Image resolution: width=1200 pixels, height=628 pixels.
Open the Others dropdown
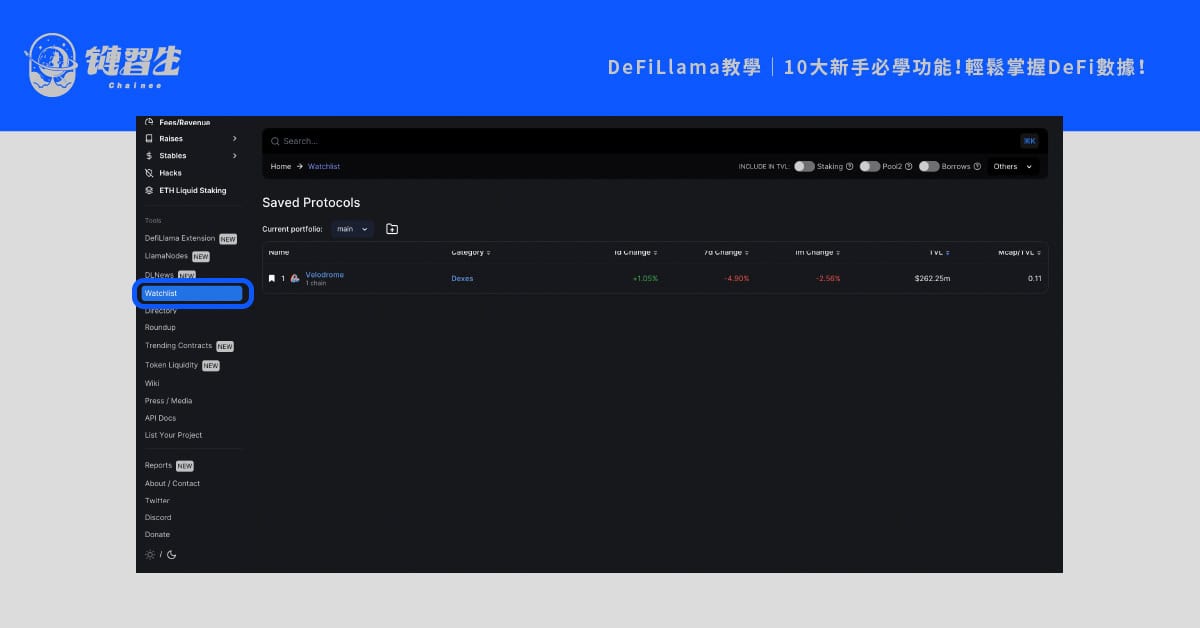click(x=1013, y=167)
